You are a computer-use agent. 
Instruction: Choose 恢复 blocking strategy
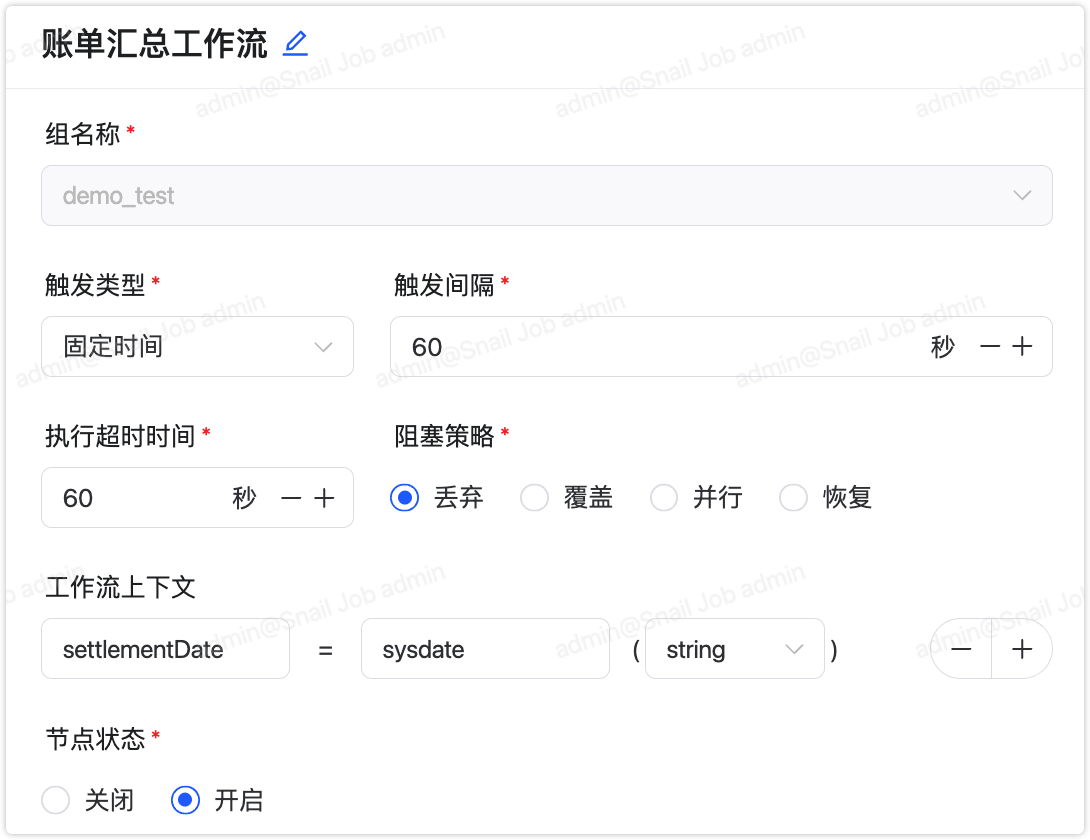[794, 498]
